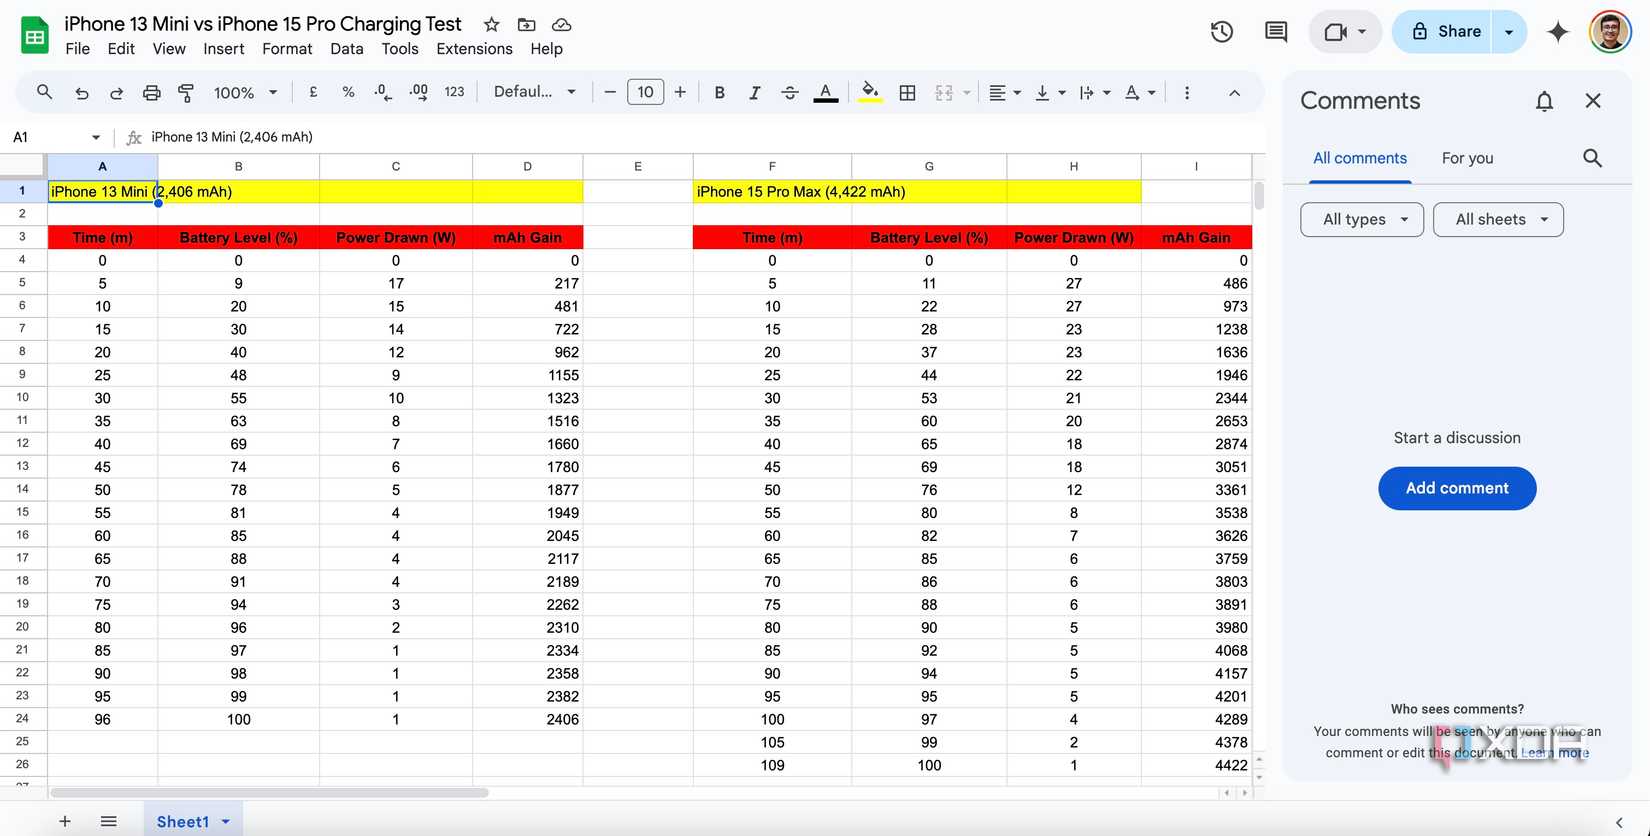Open the zoom 100% dropdown
The height and width of the screenshot is (836, 1650).
point(245,92)
